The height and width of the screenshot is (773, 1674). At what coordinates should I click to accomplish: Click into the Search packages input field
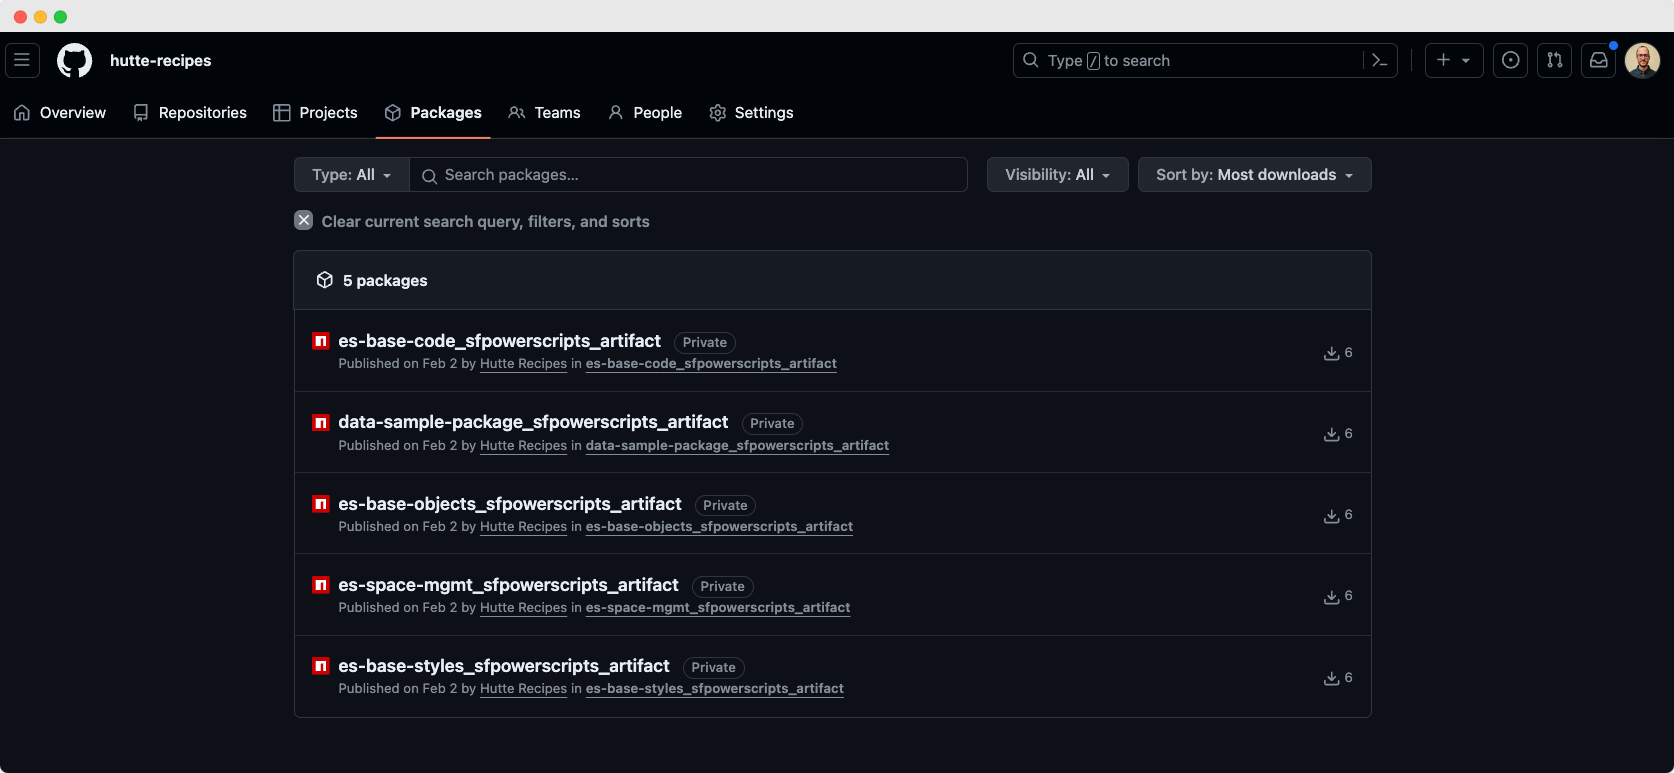[689, 175]
